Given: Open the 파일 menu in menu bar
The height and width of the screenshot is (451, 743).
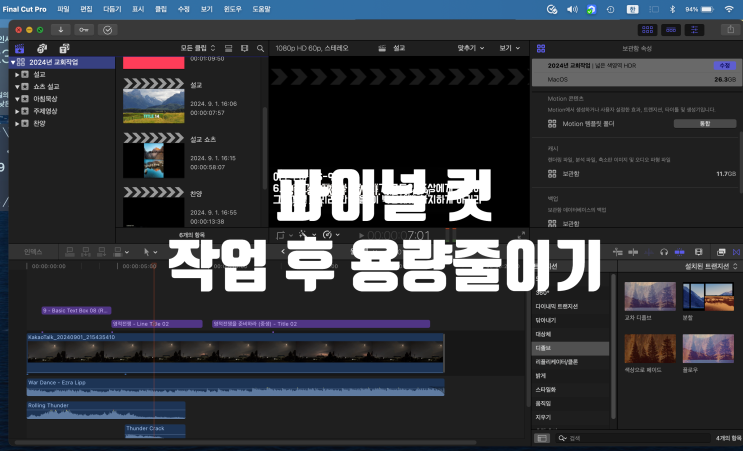Looking at the screenshot, I should [63, 9].
